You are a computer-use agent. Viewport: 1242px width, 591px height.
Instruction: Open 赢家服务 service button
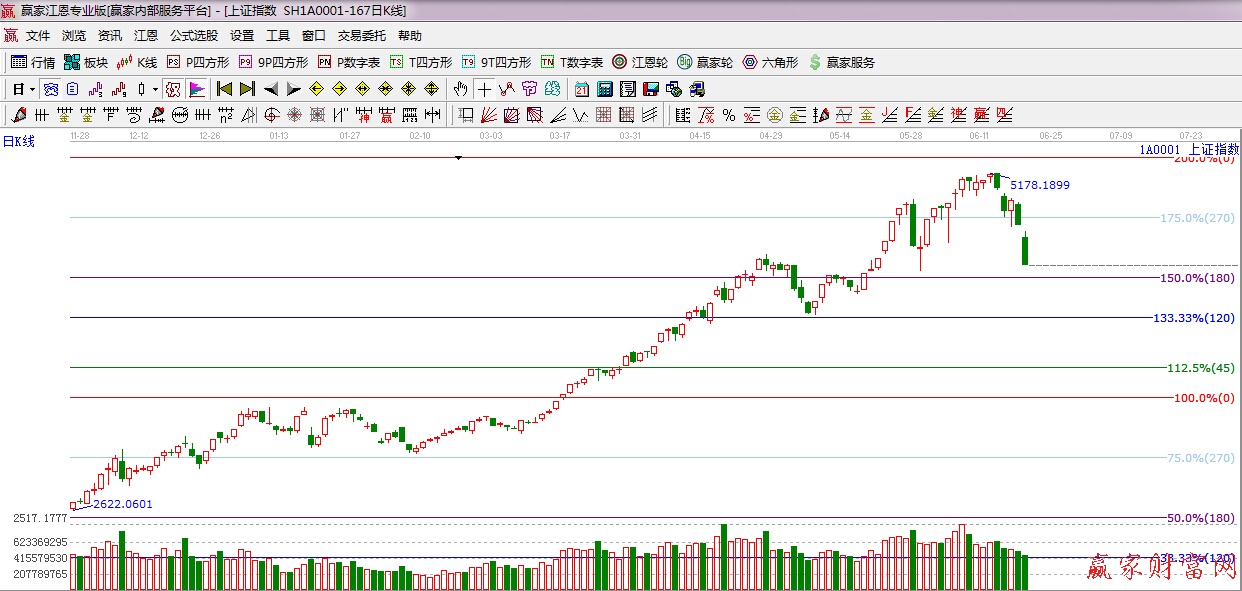[x=841, y=62]
